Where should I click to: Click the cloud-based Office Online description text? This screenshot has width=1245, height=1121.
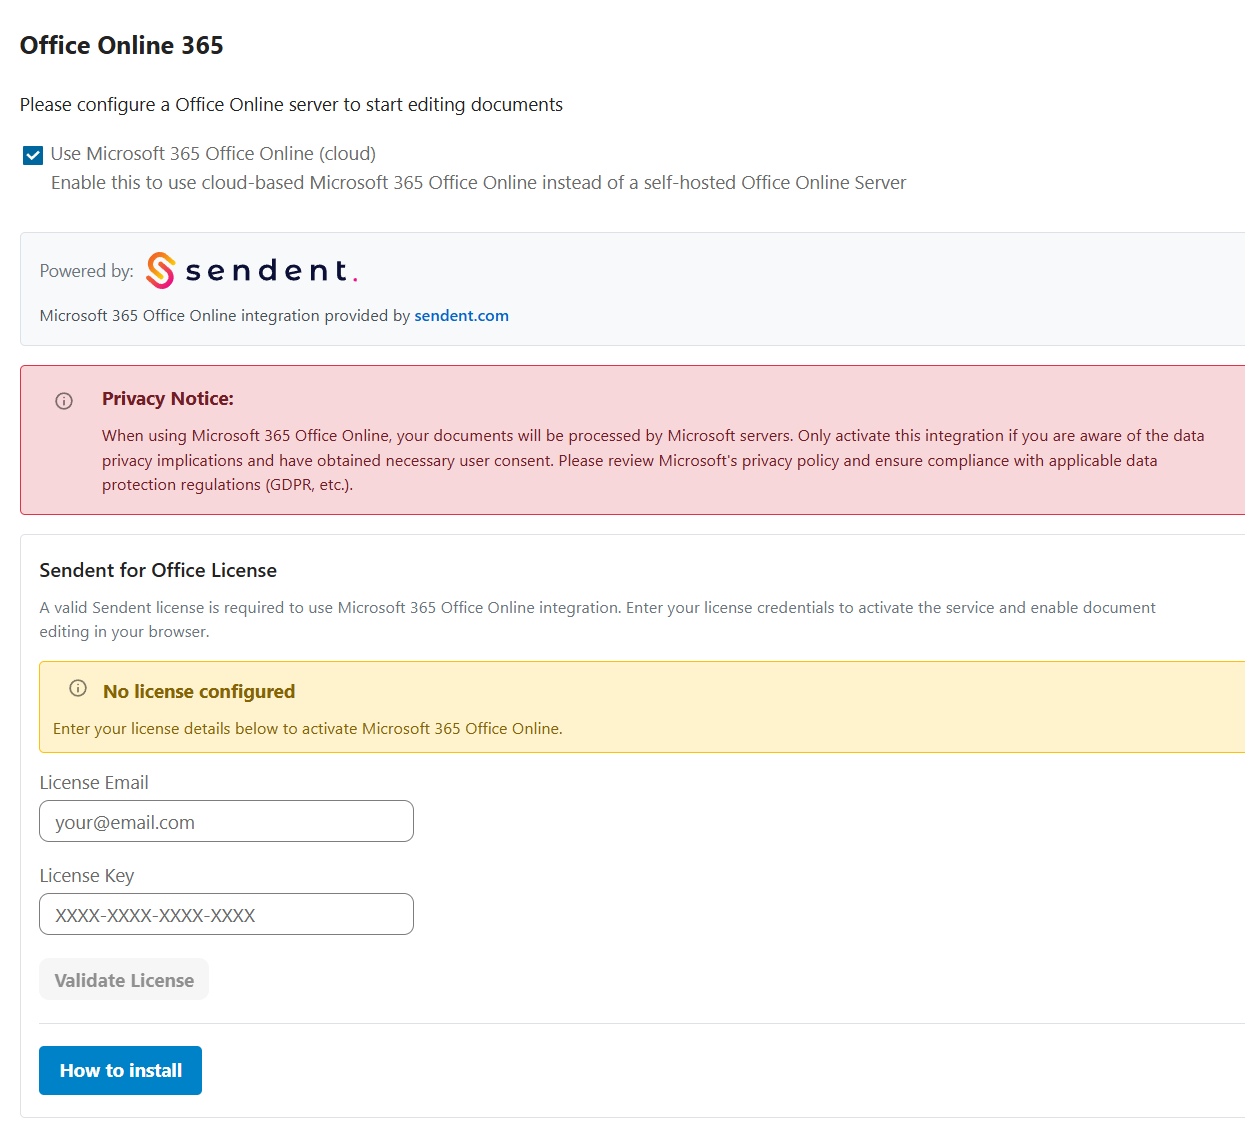[x=478, y=183]
